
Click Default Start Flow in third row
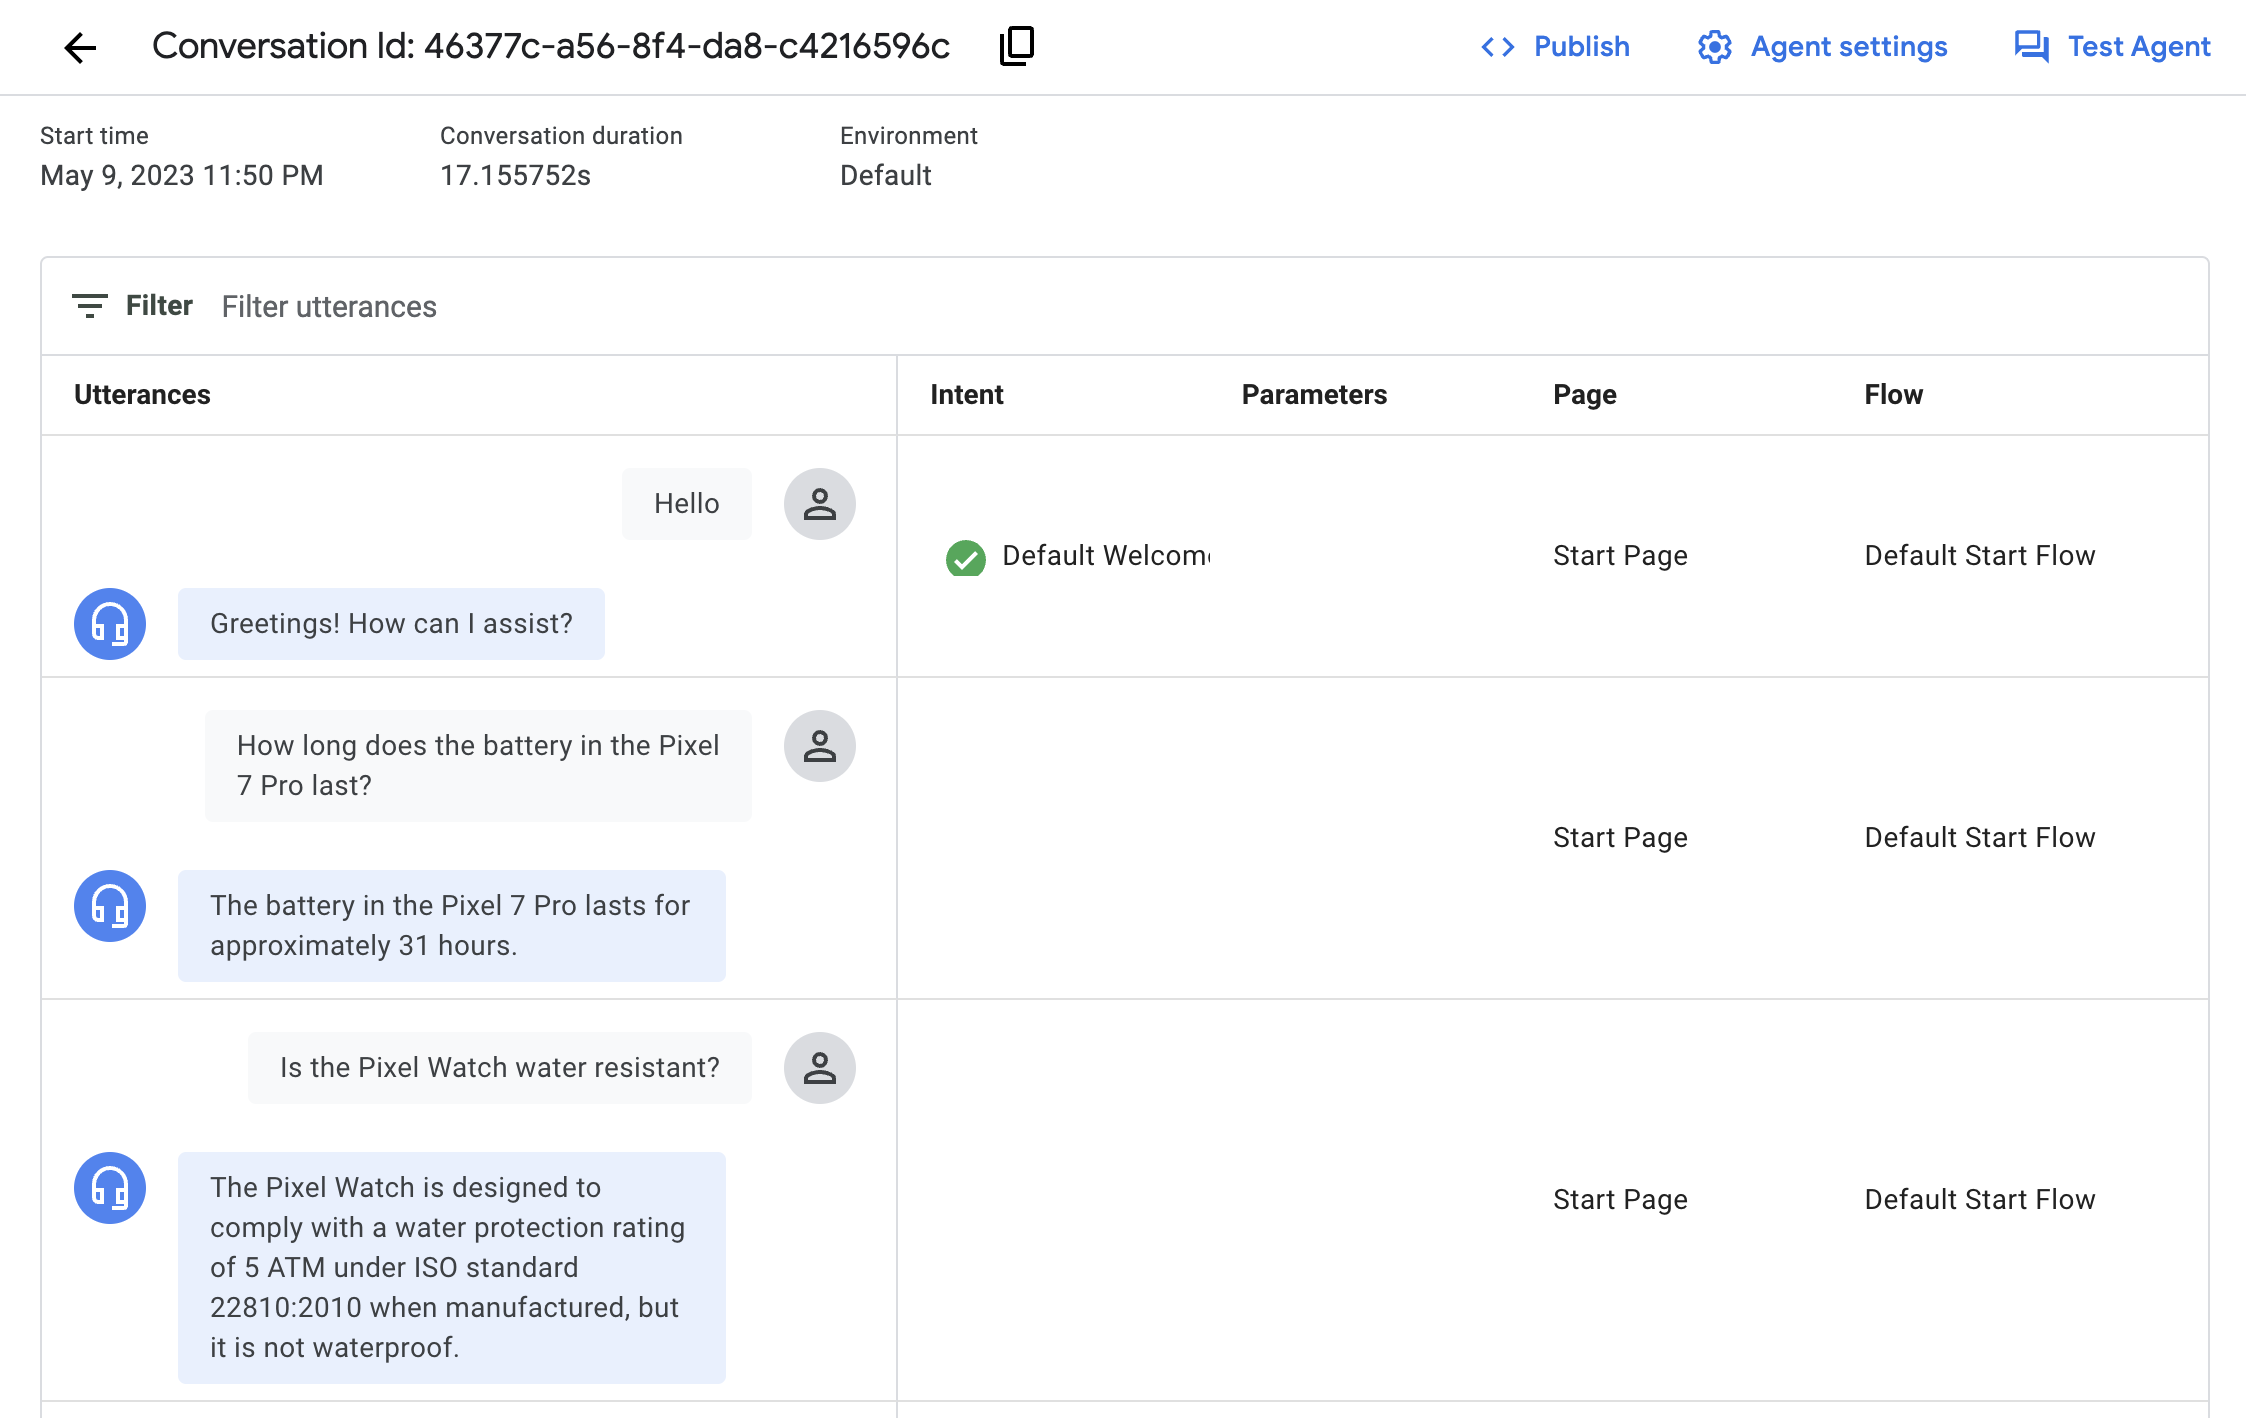pos(1980,1197)
